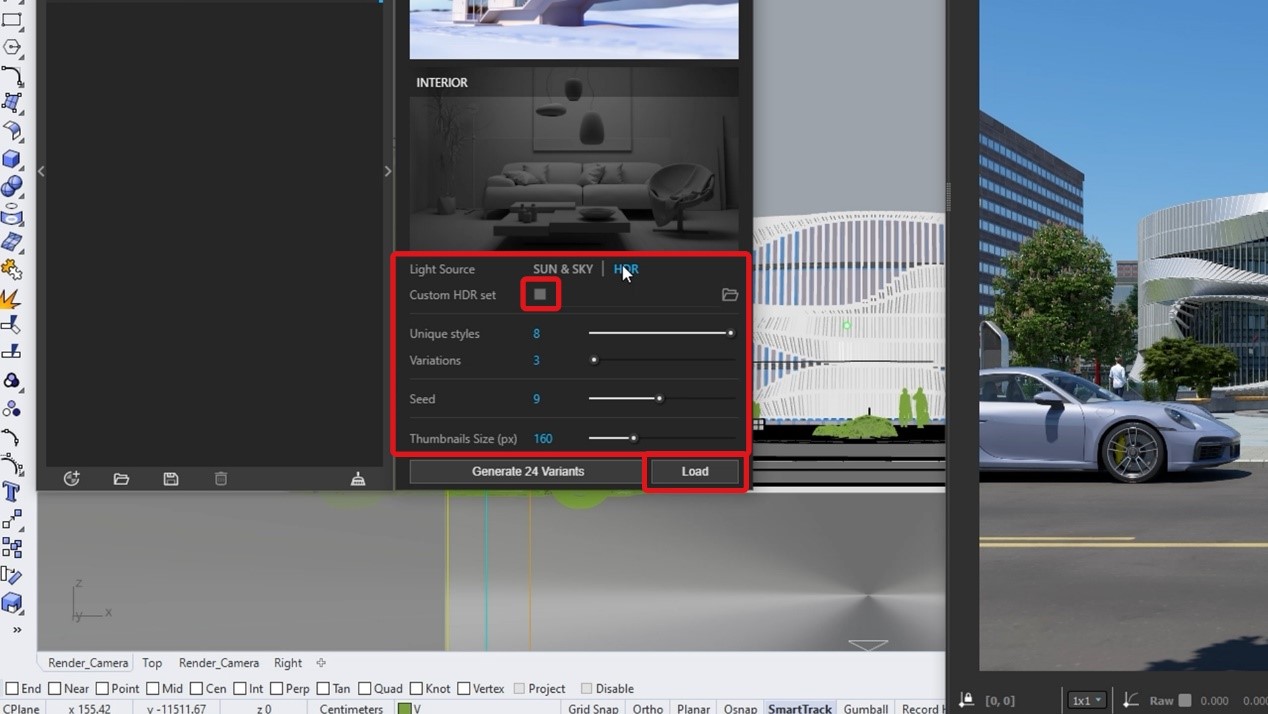Click the Puzzle piece Boolean tool icon
The image size is (1268, 714).
(12, 269)
